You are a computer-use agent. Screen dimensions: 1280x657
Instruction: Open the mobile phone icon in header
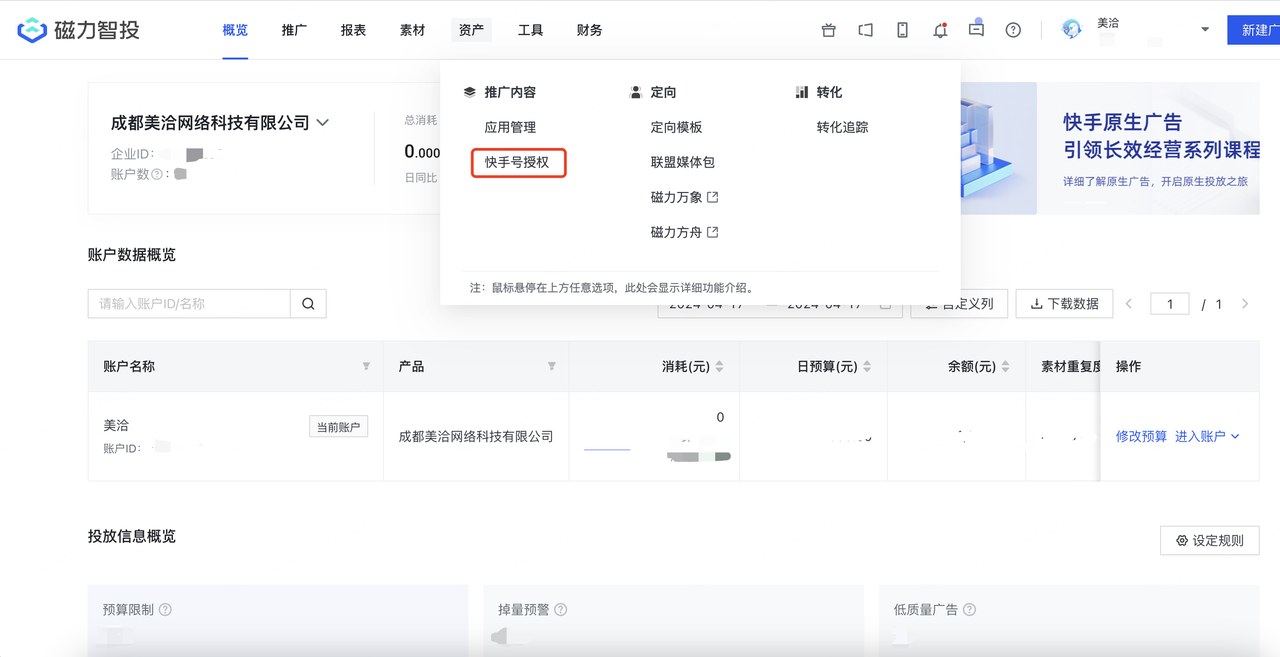pos(902,30)
